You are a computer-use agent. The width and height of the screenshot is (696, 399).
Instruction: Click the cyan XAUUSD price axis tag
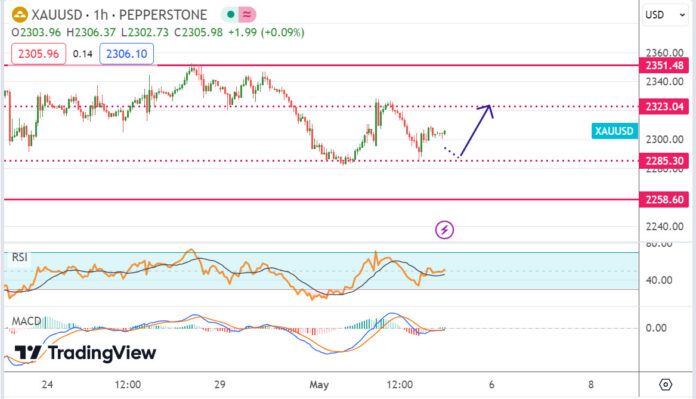(614, 131)
